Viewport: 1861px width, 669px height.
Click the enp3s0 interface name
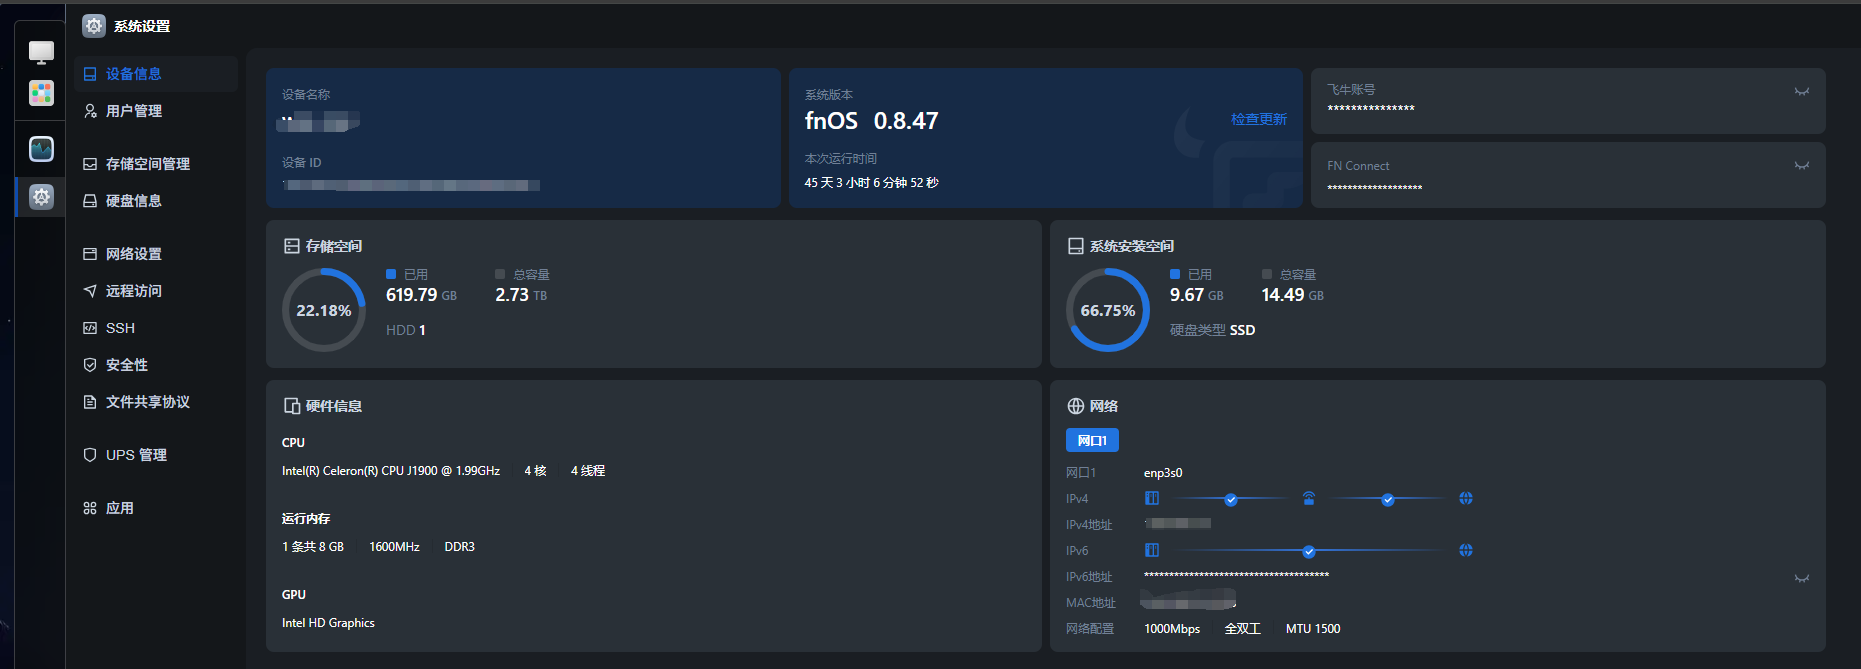(x=1163, y=473)
